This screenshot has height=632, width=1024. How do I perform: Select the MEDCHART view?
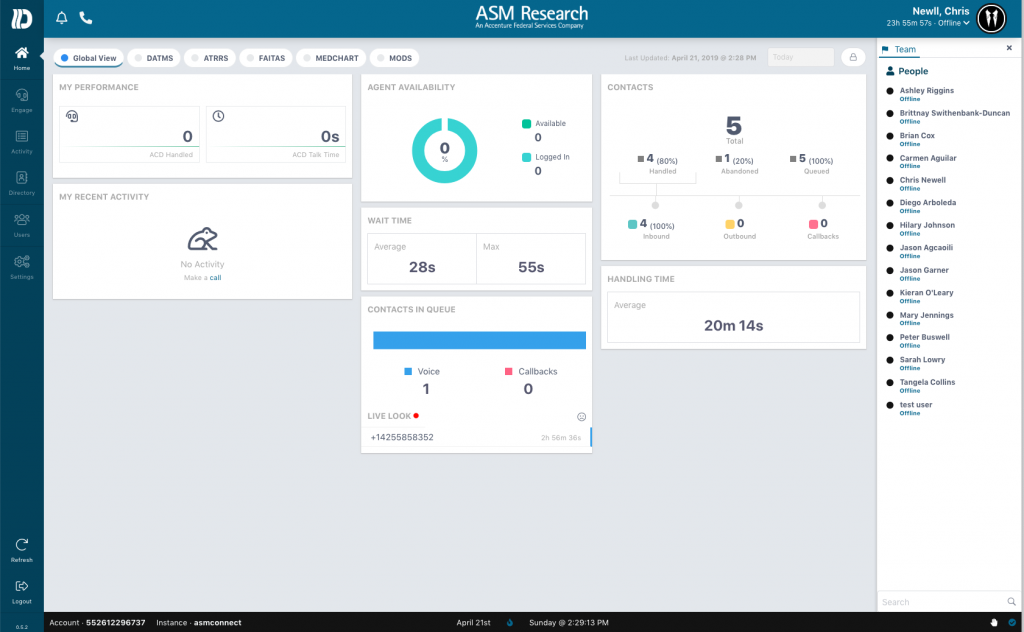(330, 58)
